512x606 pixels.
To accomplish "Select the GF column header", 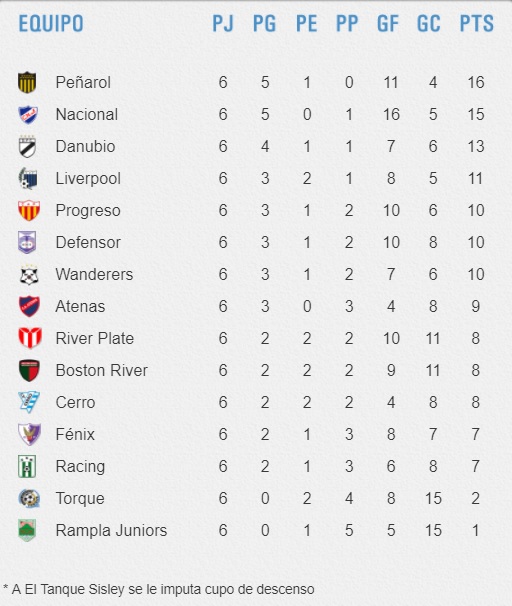I will pos(388,23).
